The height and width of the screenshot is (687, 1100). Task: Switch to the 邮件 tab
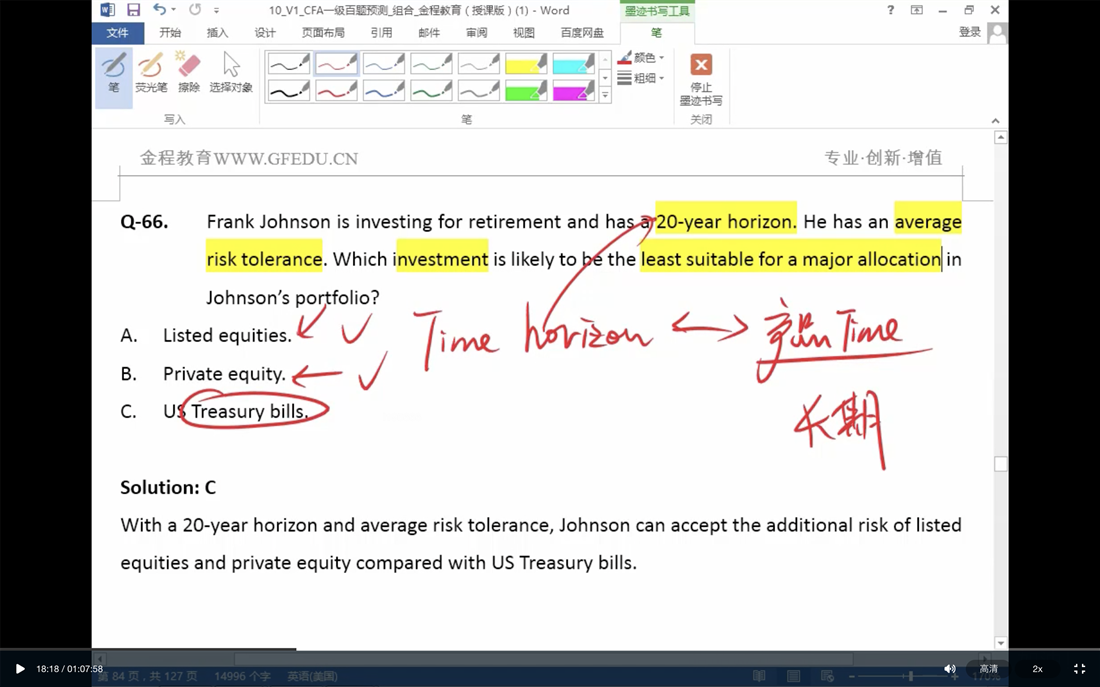pyautogui.click(x=429, y=33)
